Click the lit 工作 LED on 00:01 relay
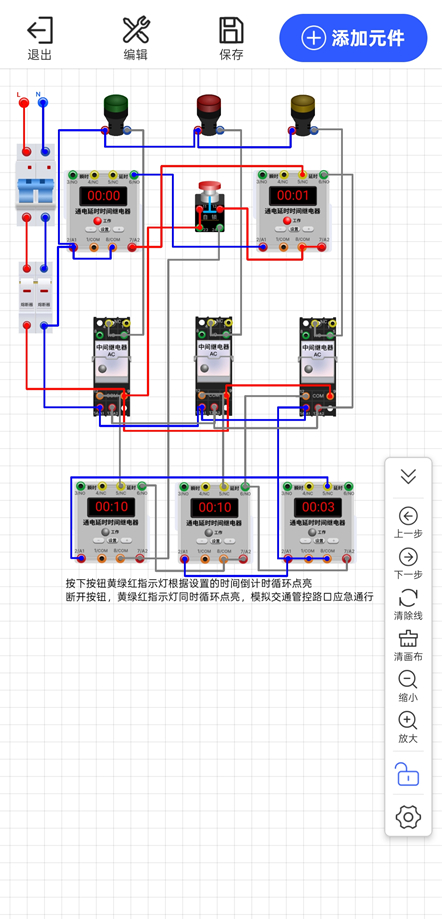This screenshot has height=919, width=445. [287, 220]
